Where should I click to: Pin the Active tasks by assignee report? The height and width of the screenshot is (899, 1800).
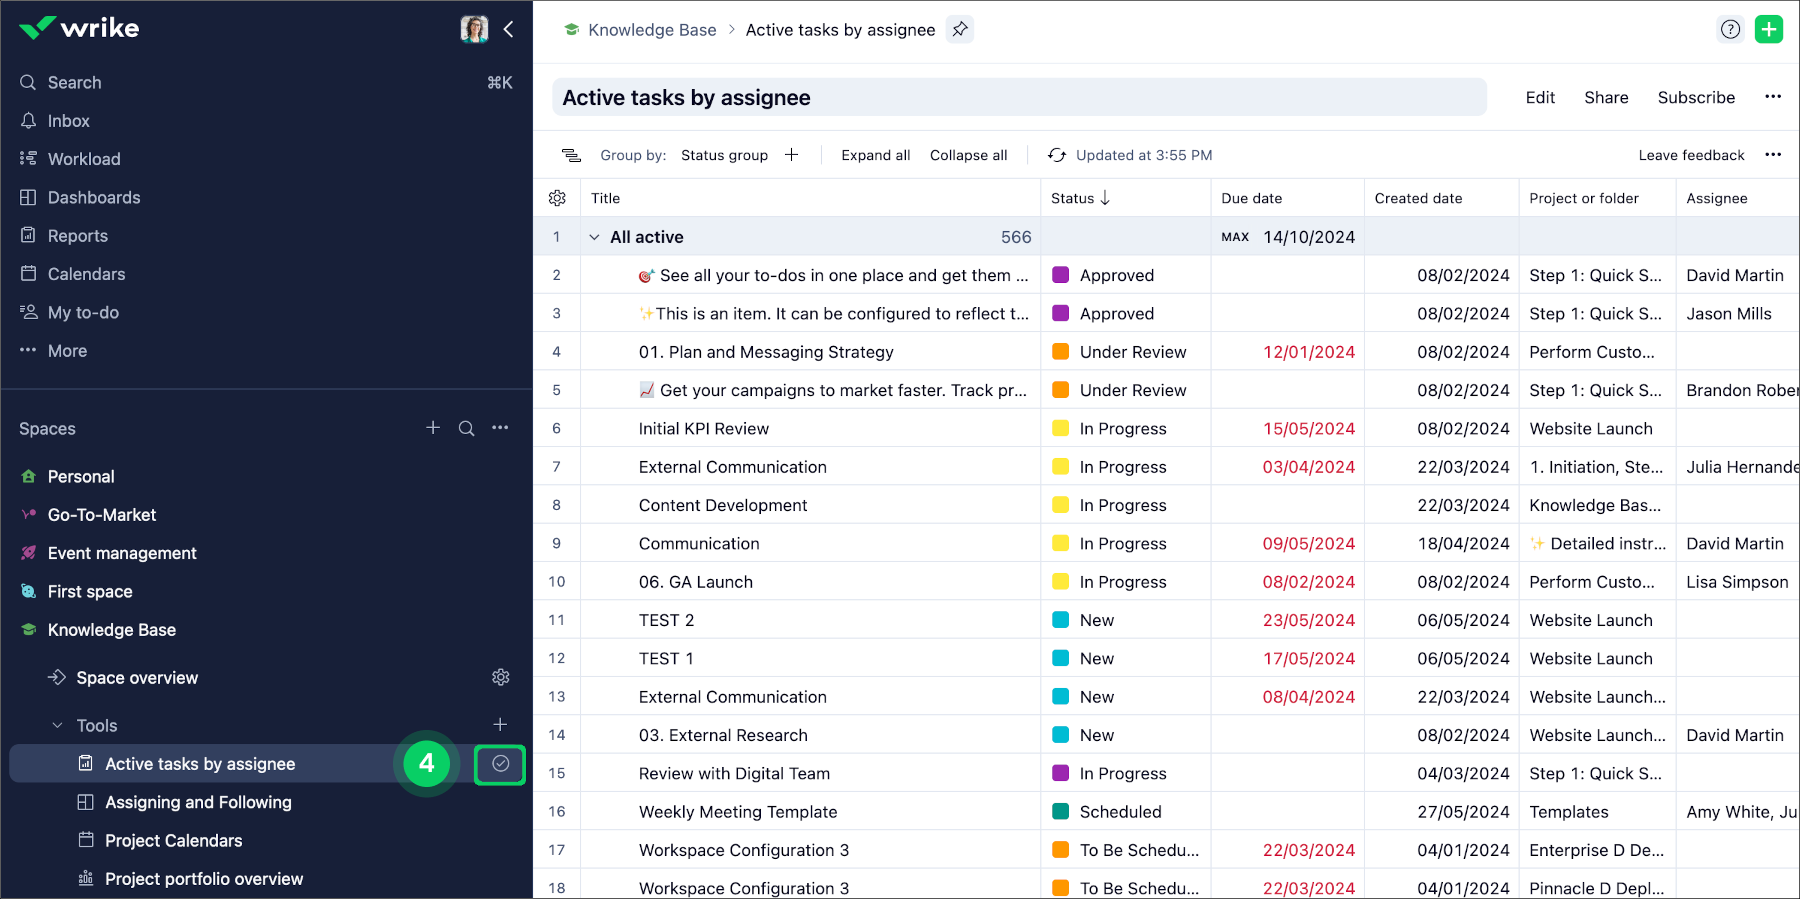[x=959, y=30]
